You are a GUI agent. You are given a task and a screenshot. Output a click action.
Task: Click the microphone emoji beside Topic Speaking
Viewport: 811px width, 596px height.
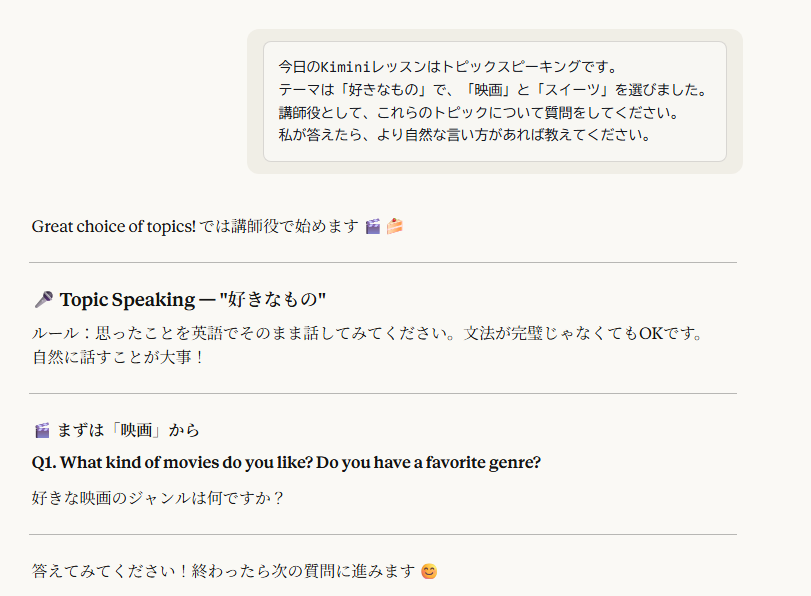point(43,299)
